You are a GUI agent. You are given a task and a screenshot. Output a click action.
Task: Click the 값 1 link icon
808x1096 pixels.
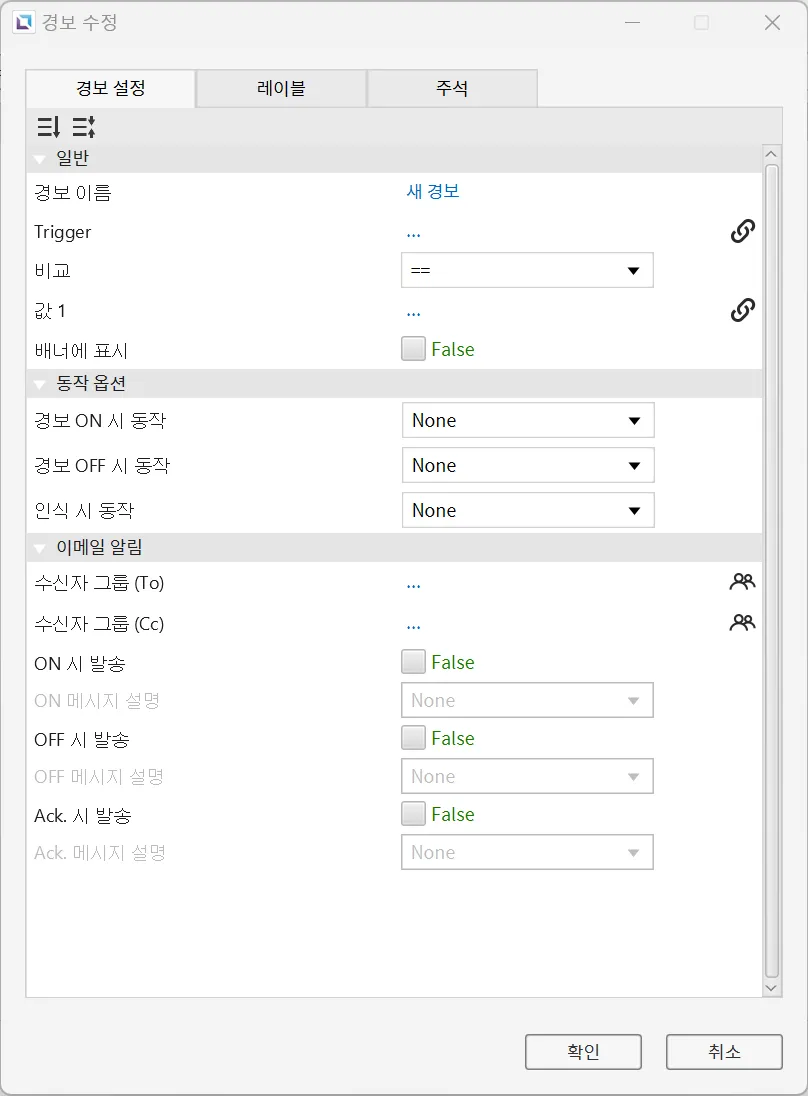[x=742, y=310]
